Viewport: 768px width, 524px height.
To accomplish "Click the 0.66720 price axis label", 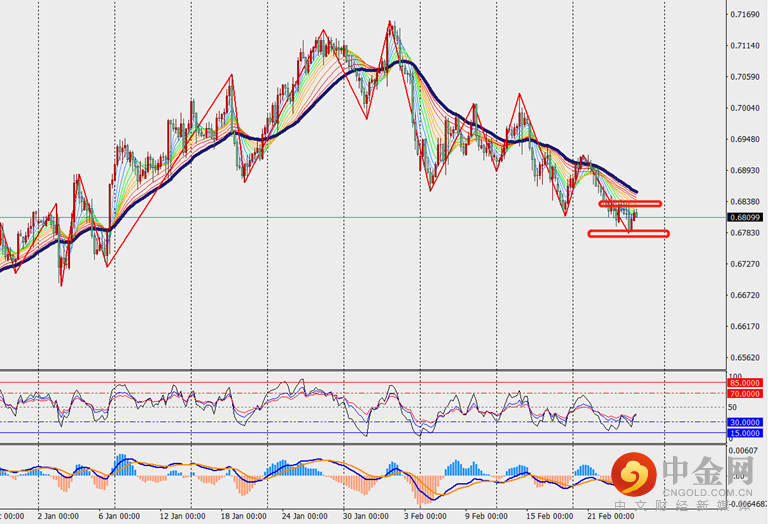I will [744, 295].
